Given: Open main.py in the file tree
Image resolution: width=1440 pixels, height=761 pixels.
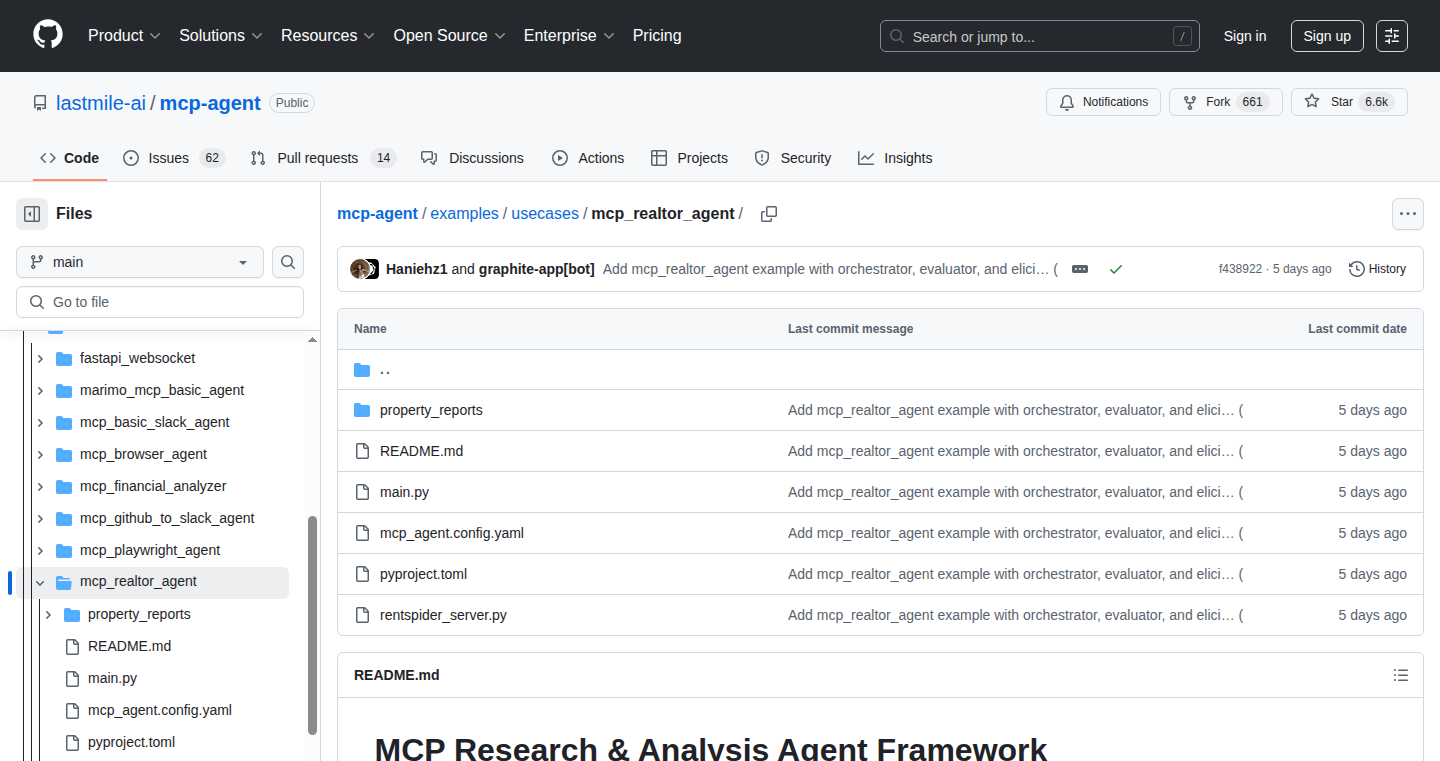Looking at the screenshot, I should point(112,678).
